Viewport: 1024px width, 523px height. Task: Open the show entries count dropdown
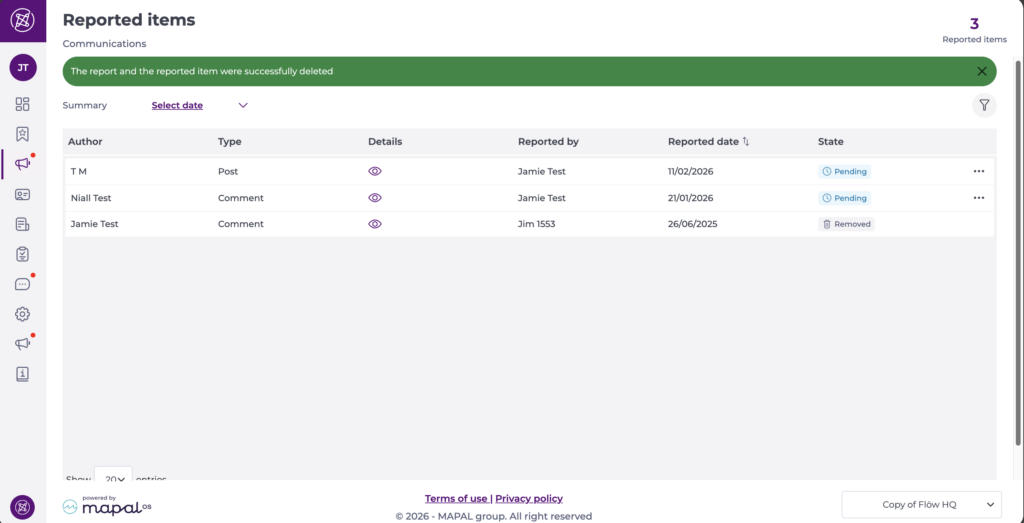pyautogui.click(x=113, y=479)
